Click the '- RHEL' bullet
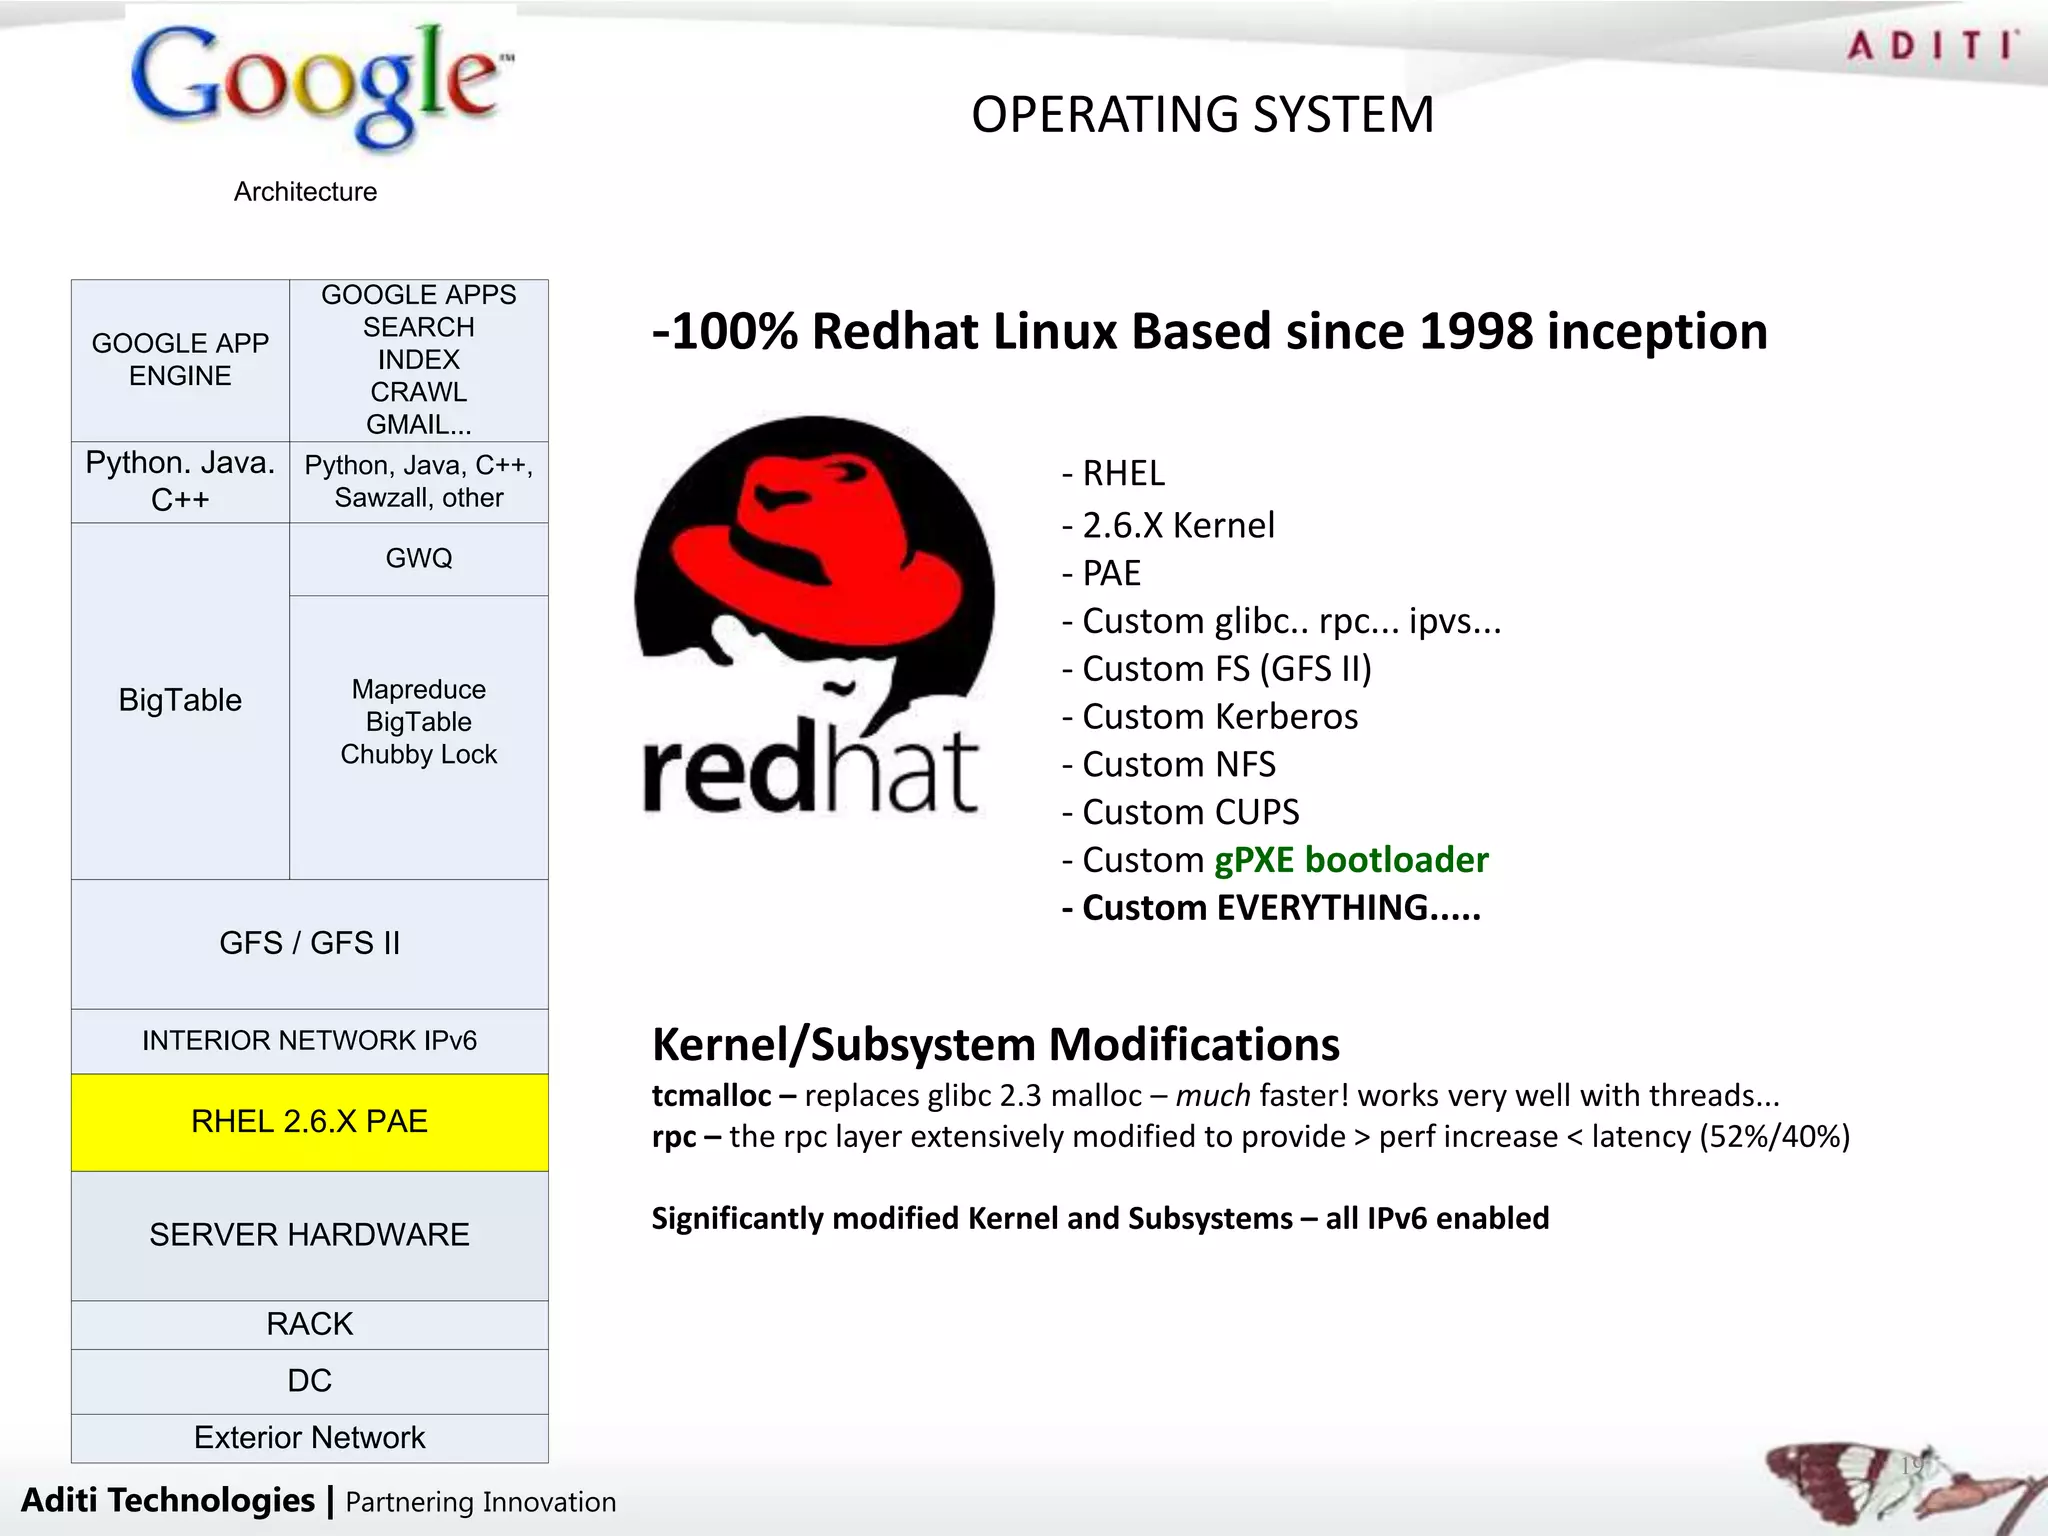Viewport: 2048px width, 1536px height. point(1113,473)
